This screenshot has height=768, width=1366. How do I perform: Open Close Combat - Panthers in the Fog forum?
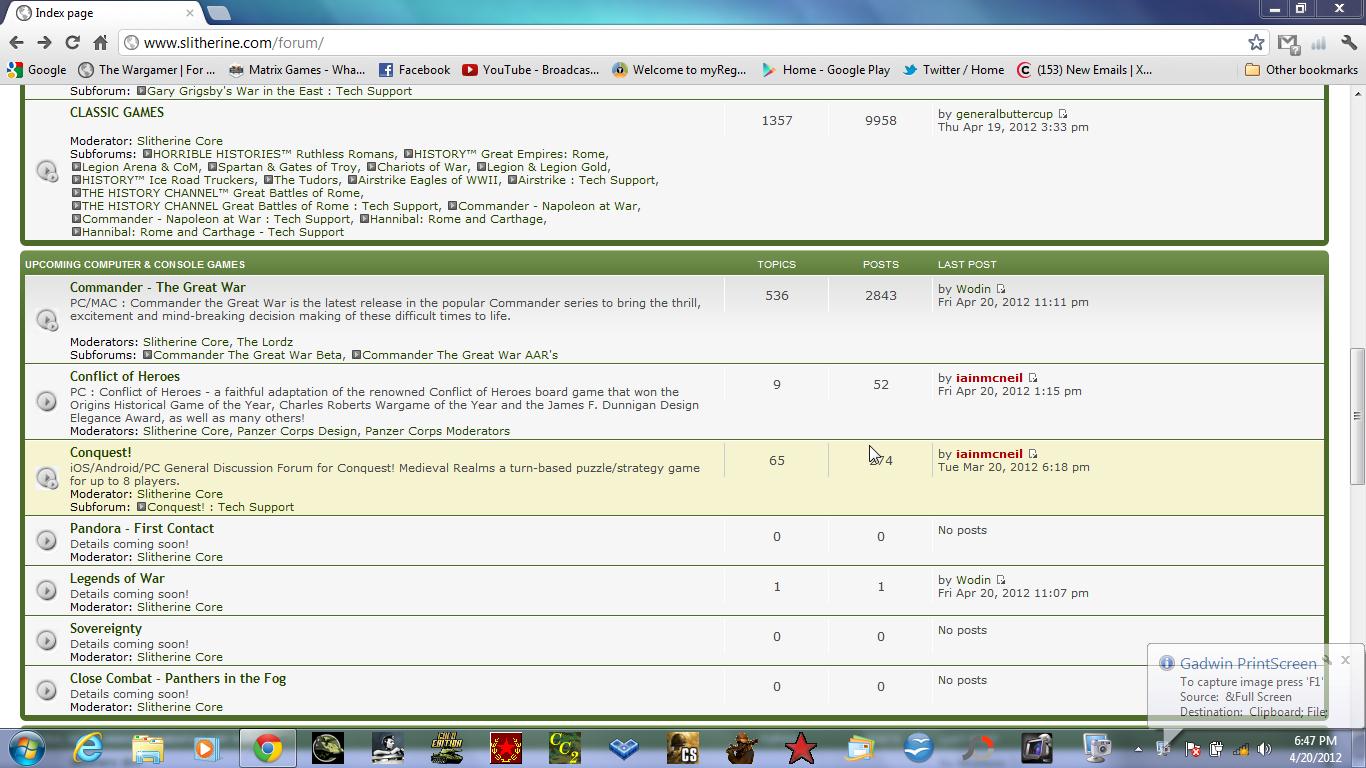tap(178, 678)
